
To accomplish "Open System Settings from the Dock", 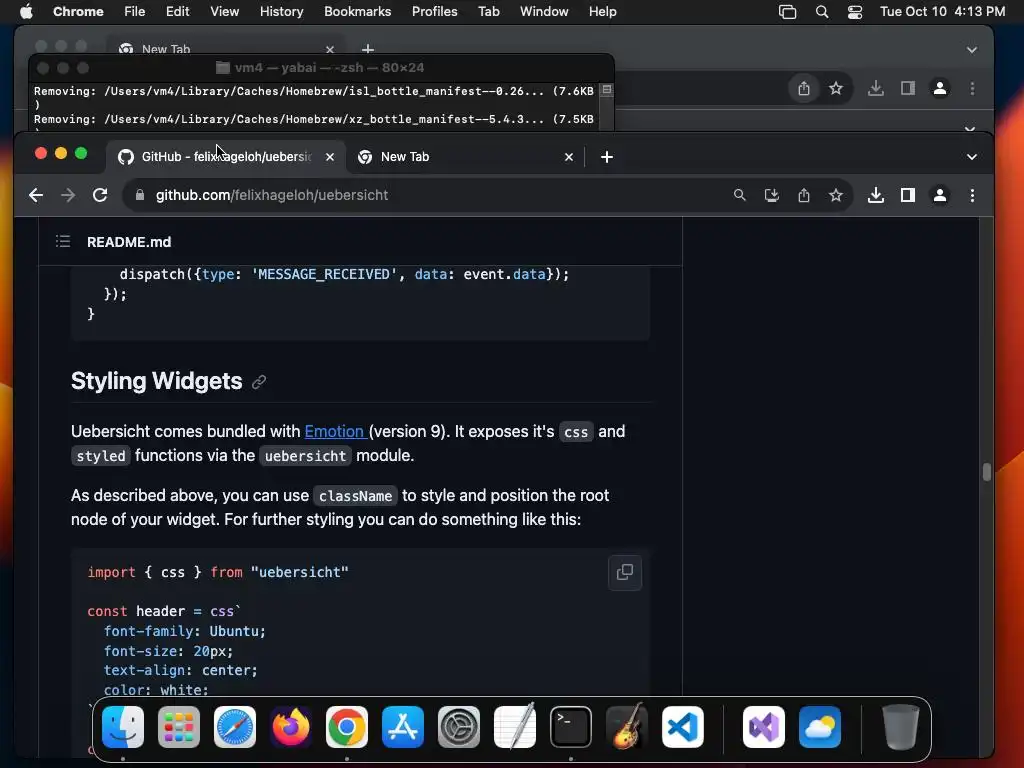I will pyautogui.click(x=458, y=727).
